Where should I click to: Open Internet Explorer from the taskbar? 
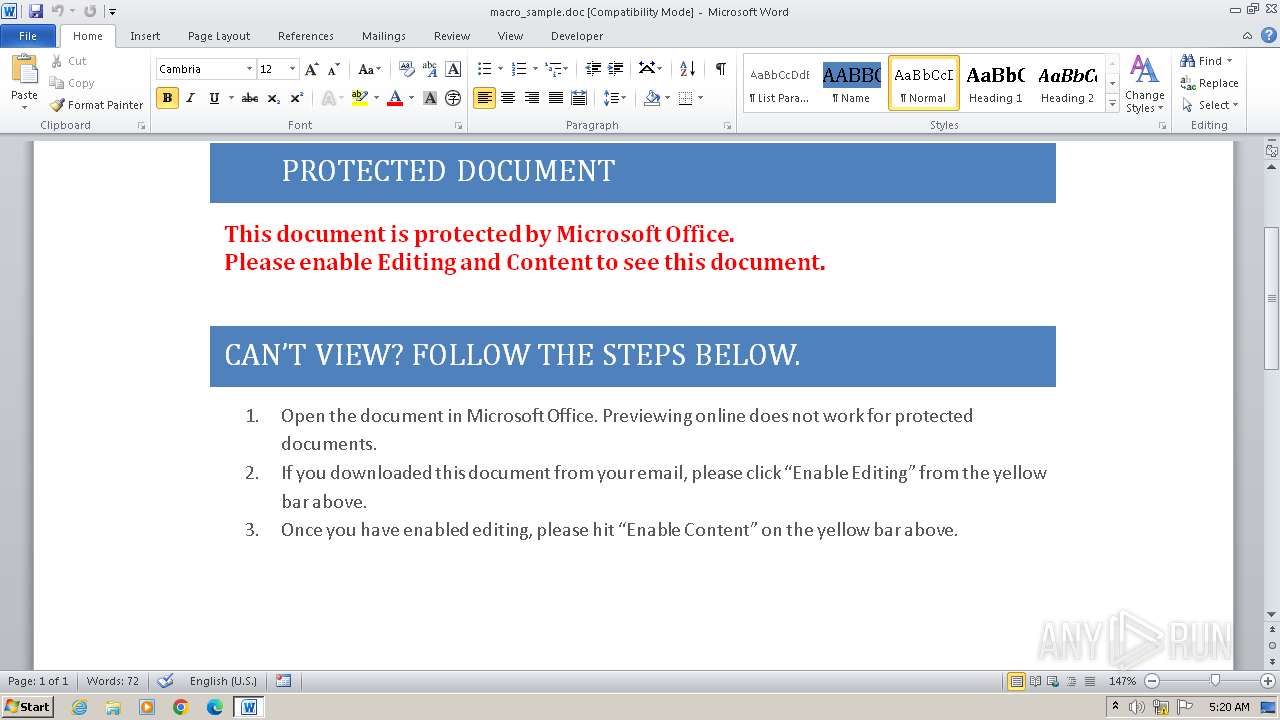79,707
